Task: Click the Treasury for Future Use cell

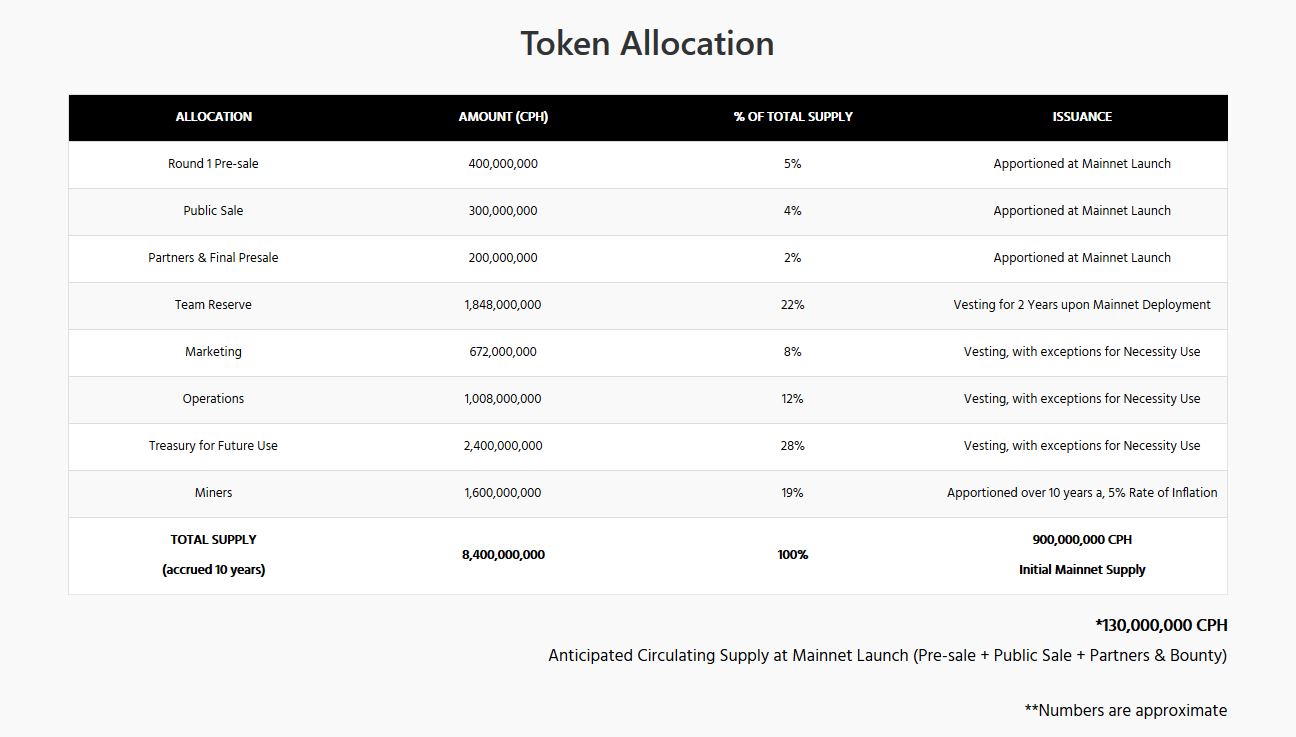Action: tap(213, 446)
